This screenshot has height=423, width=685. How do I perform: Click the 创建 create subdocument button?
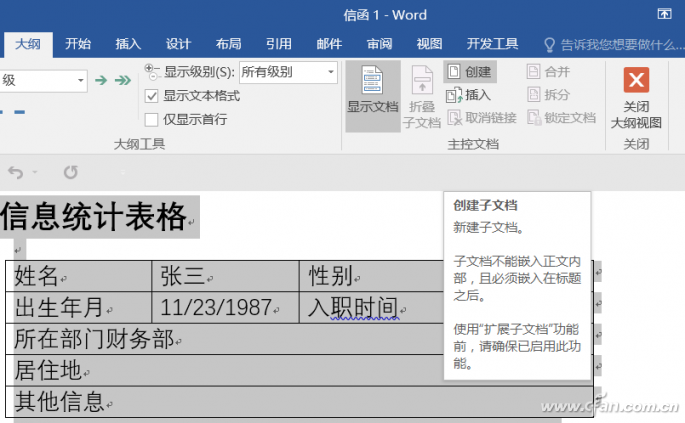[470, 72]
